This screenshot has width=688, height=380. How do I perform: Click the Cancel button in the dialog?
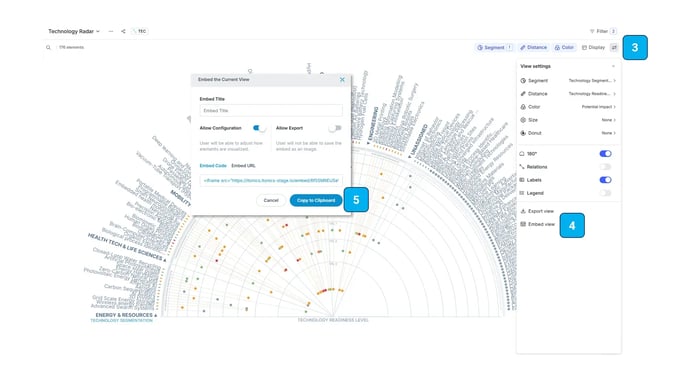point(271,201)
